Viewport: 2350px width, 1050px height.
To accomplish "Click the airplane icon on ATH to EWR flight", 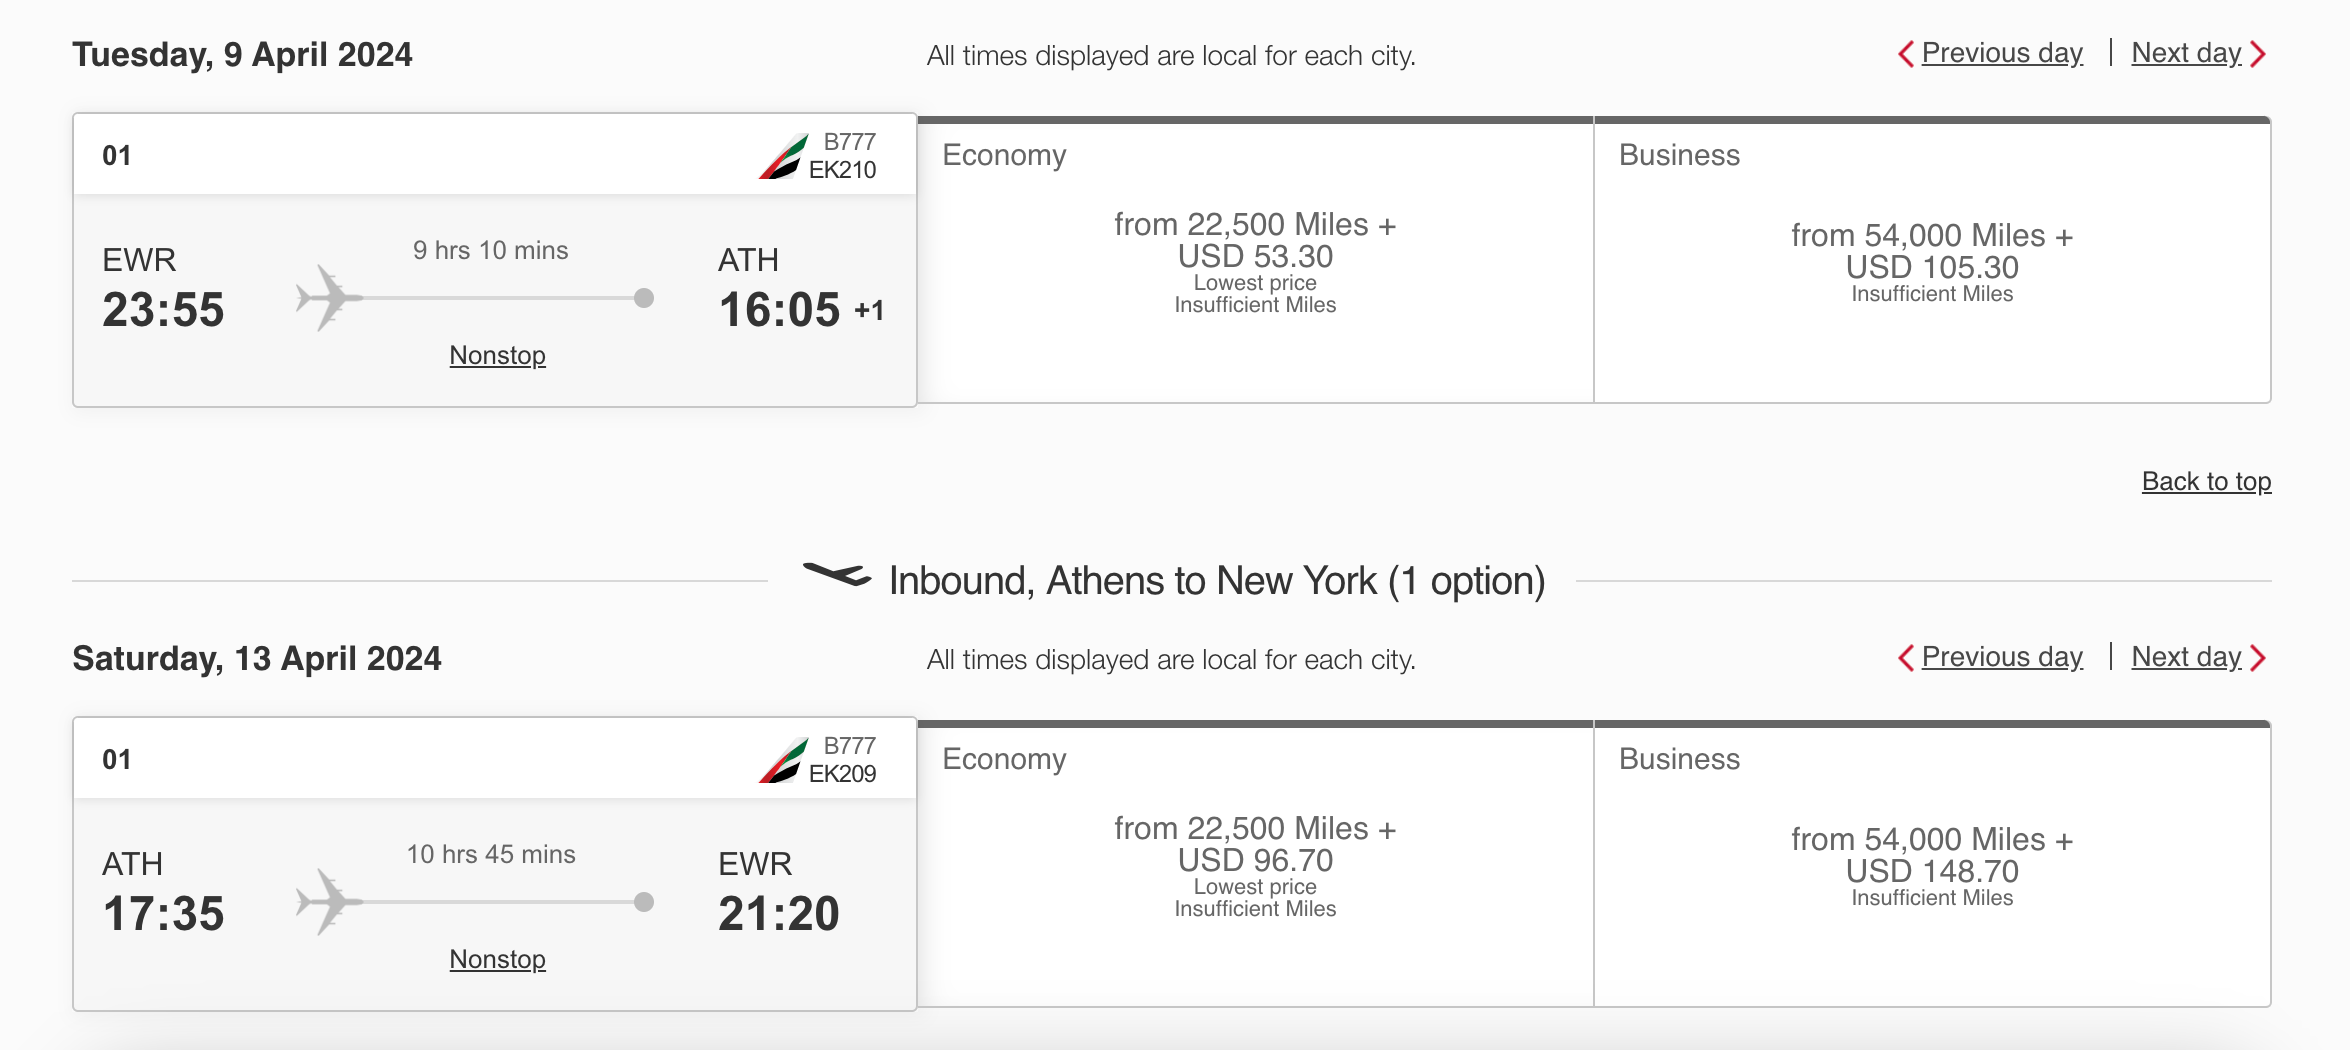I will [327, 901].
